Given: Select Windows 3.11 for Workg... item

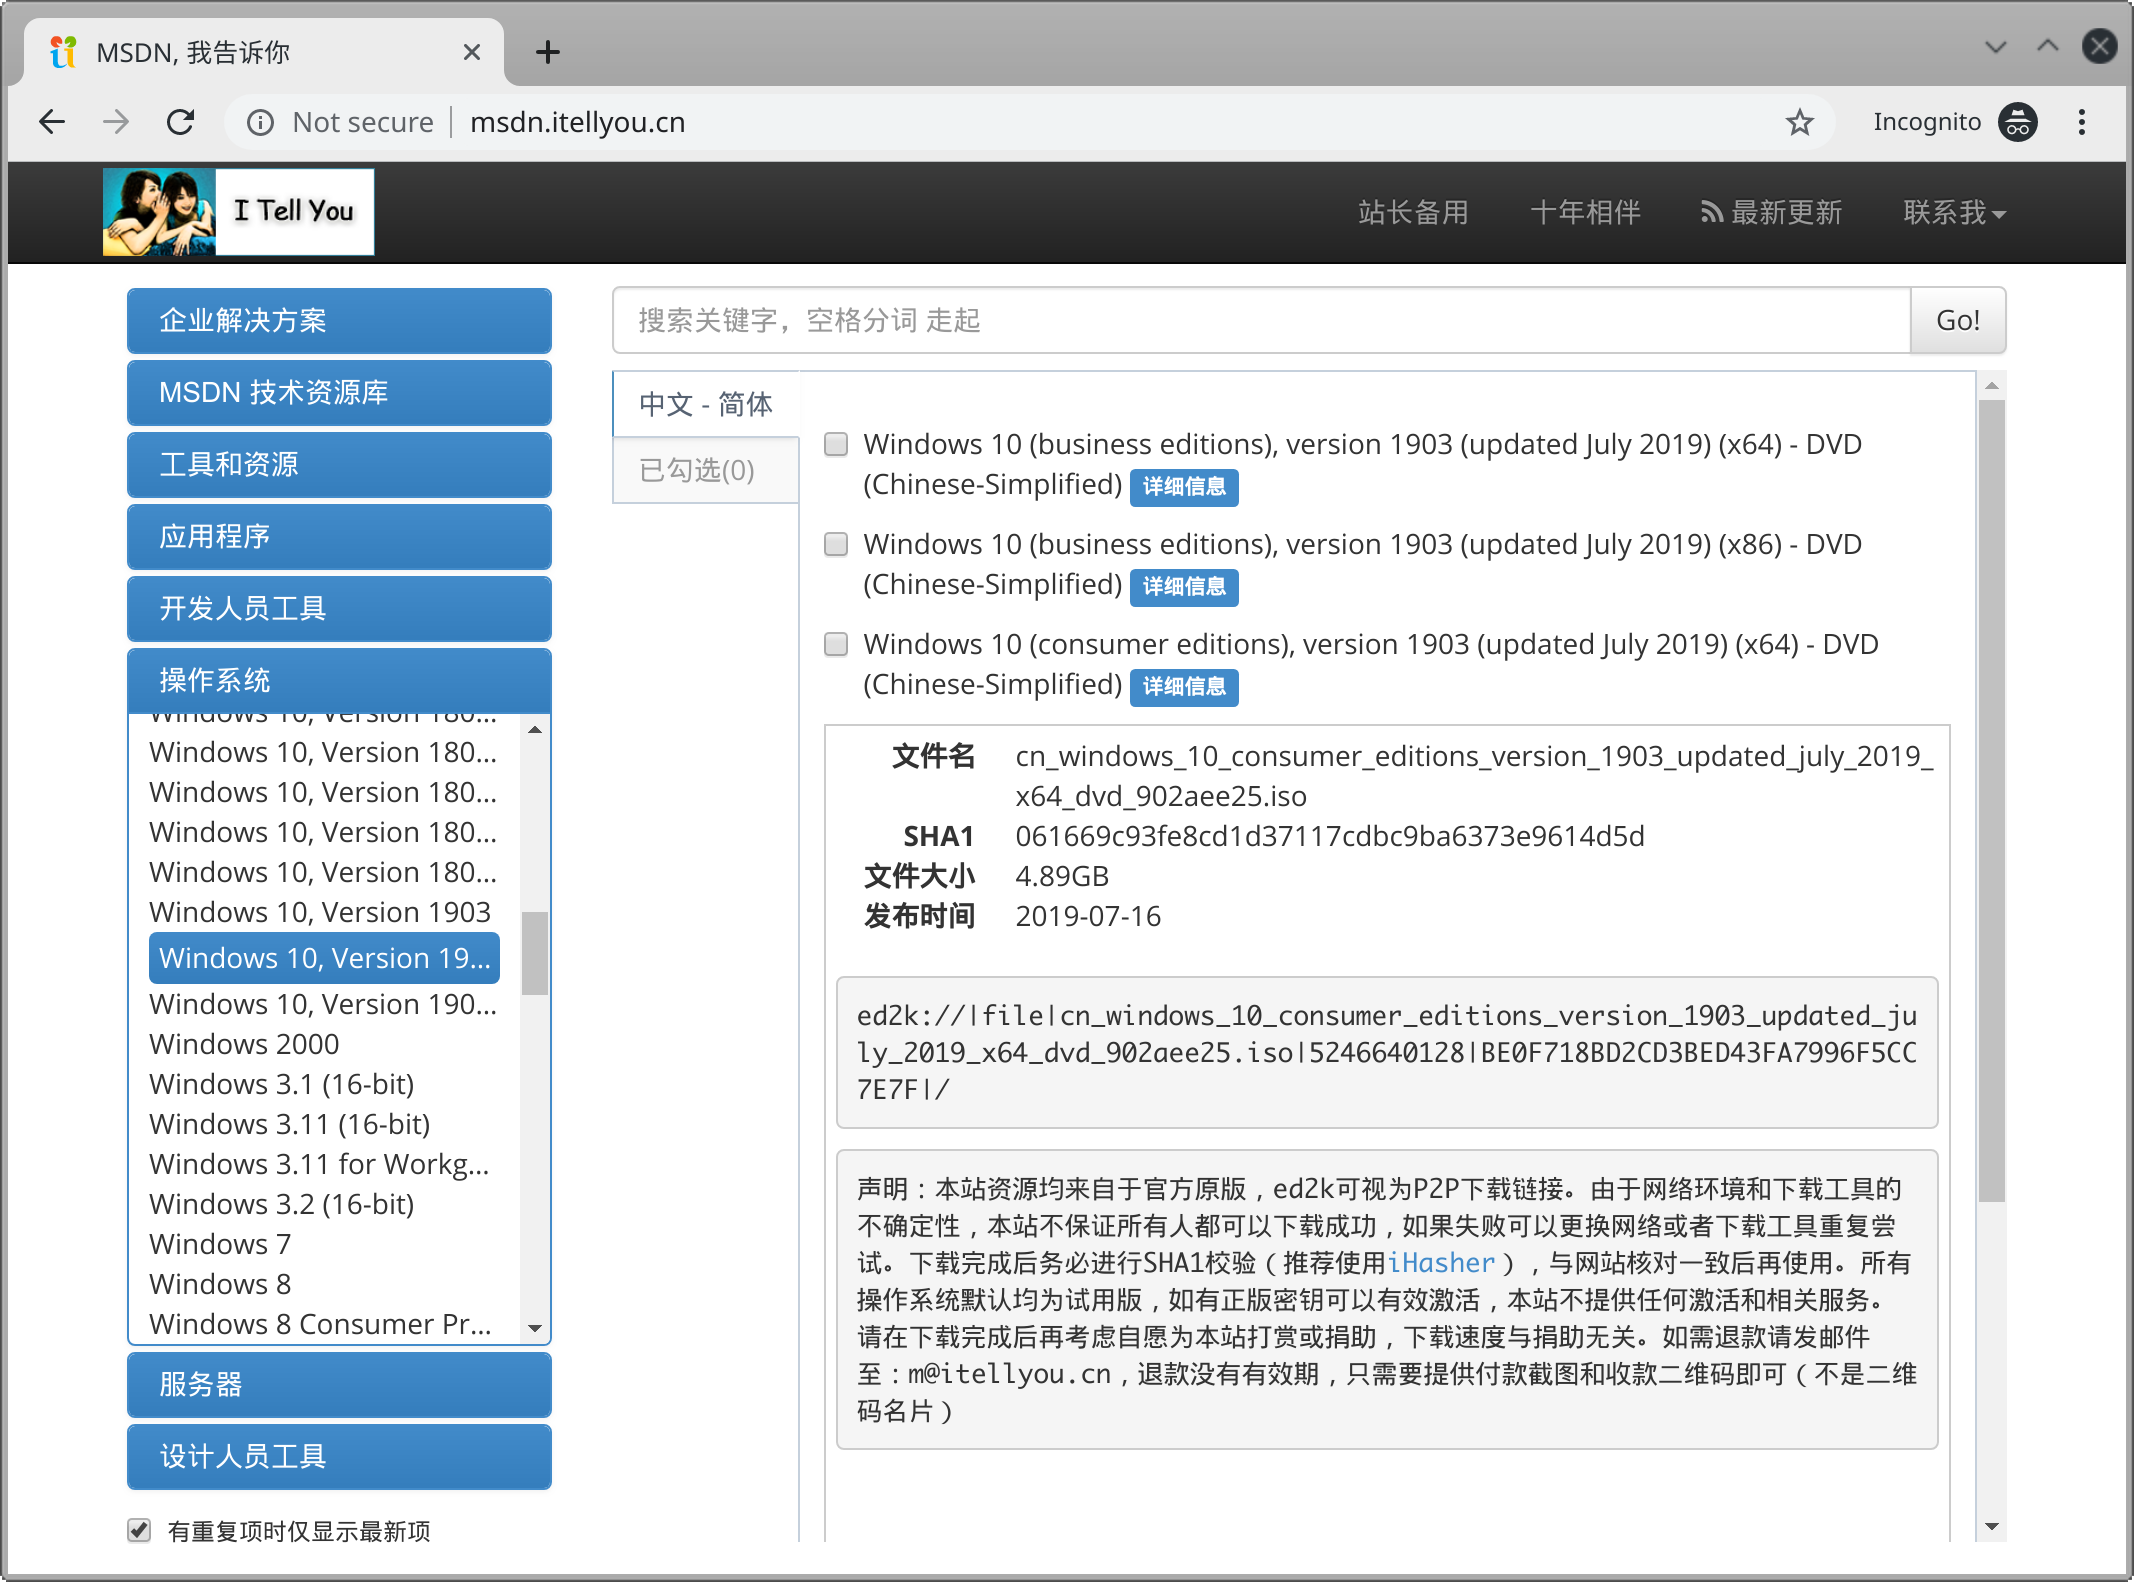Looking at the screenshot, I should pos(320,1164).
